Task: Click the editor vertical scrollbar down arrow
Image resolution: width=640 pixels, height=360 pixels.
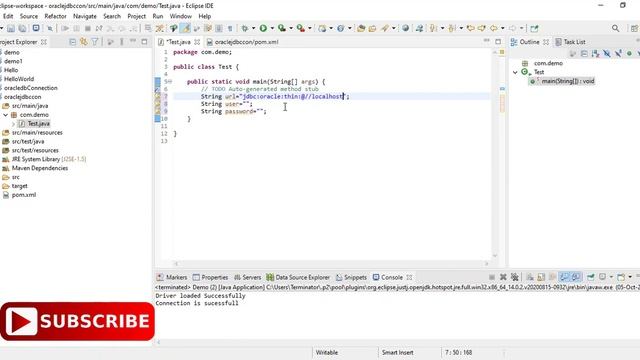Action: pos(495,256)
